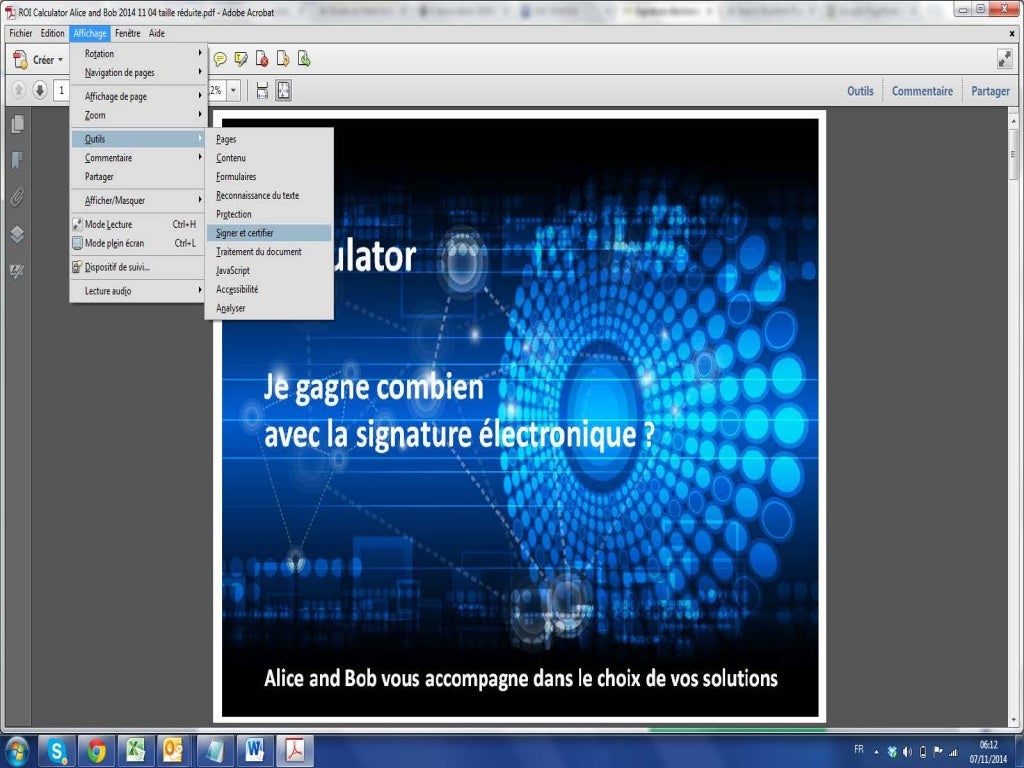Screen dimensions: 1024x768
Task: Open the Fichier menu
Action: [x=20, y=33]
